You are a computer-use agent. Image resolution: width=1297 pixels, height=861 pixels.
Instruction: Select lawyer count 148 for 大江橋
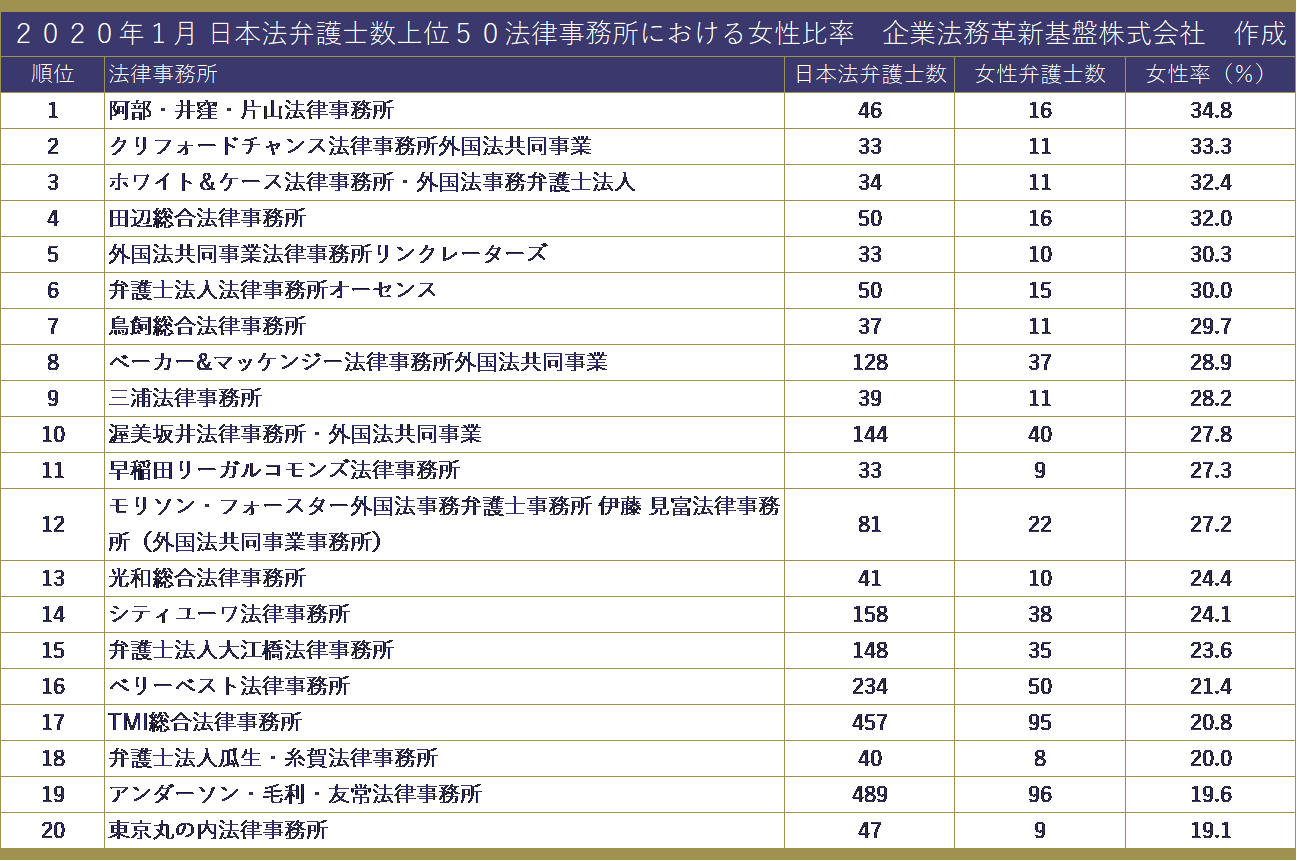coord(870,651)
